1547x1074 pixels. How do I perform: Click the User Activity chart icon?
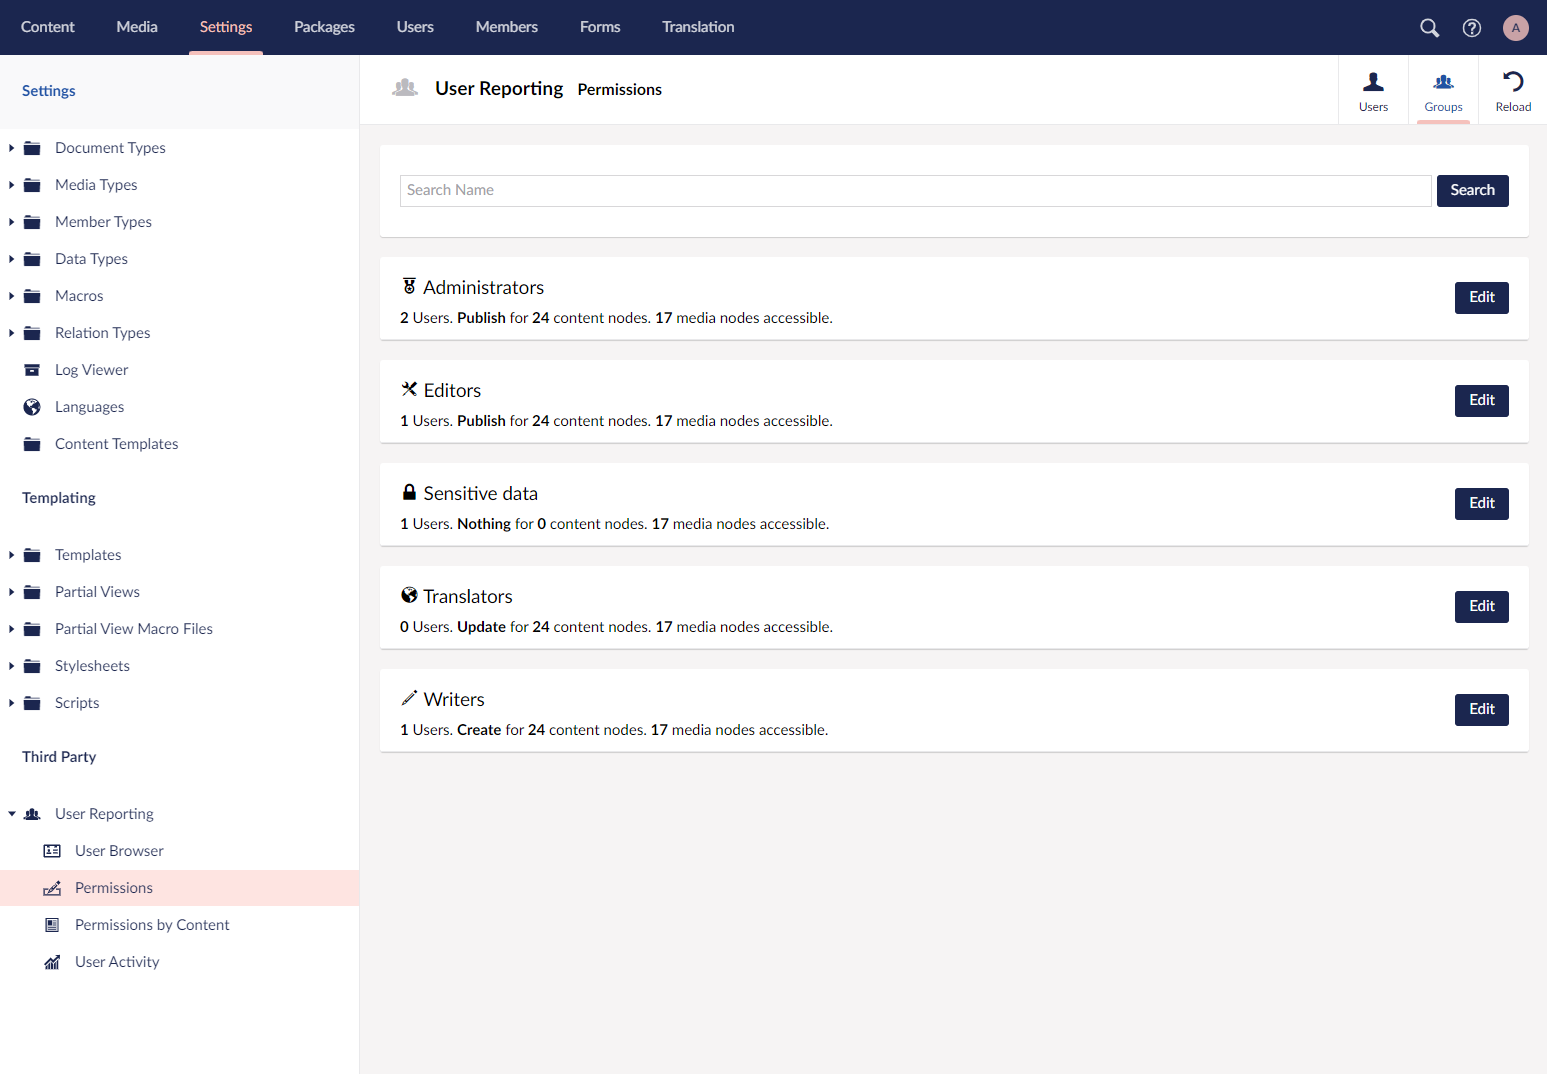52,962
